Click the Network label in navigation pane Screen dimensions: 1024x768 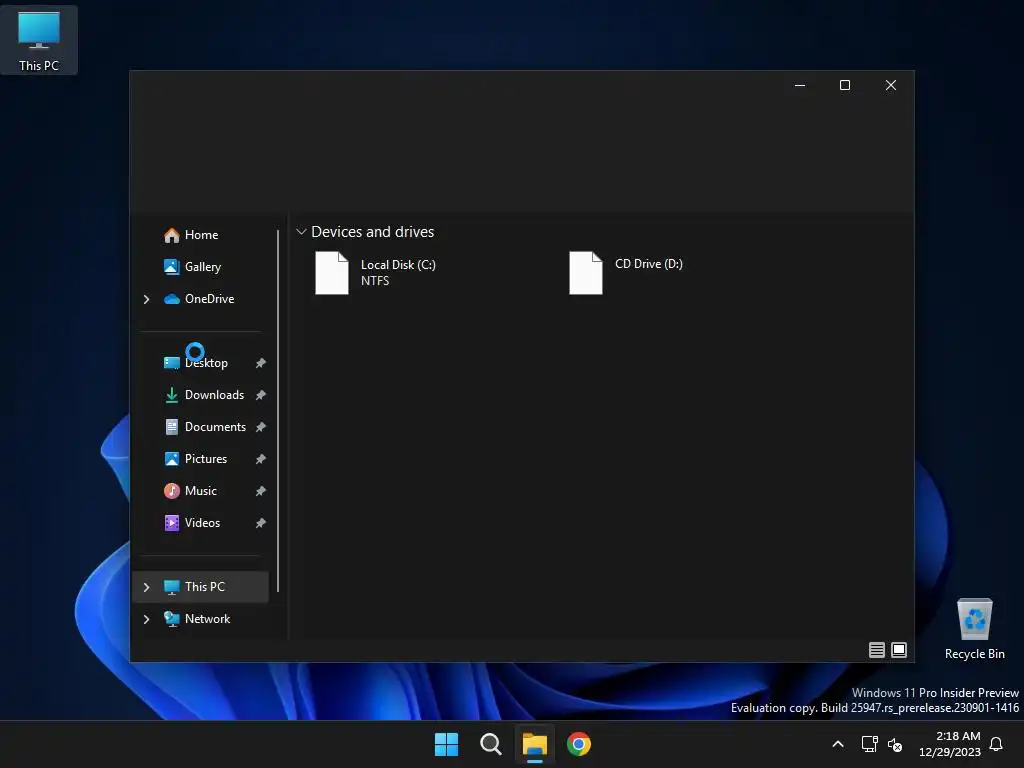(x=207, y=619)
